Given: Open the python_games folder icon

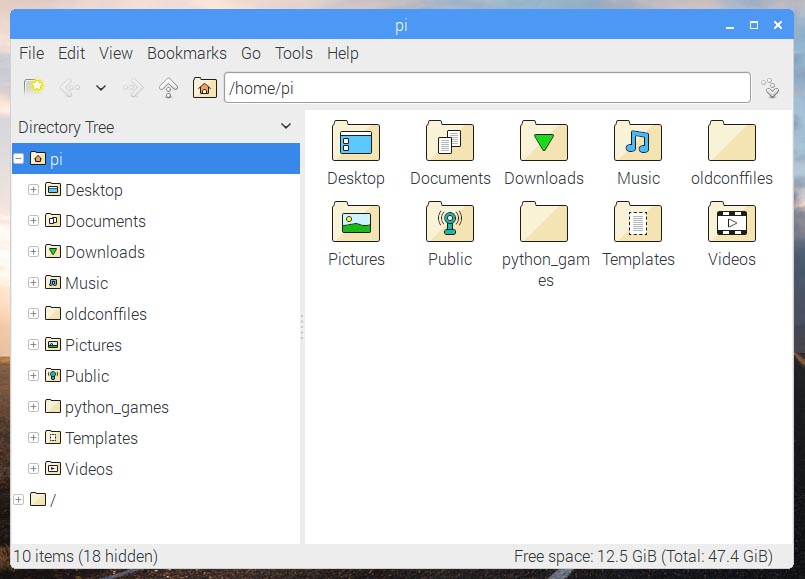Looking at the screenshot, I should pyautogui.click(x=544, y=224).
